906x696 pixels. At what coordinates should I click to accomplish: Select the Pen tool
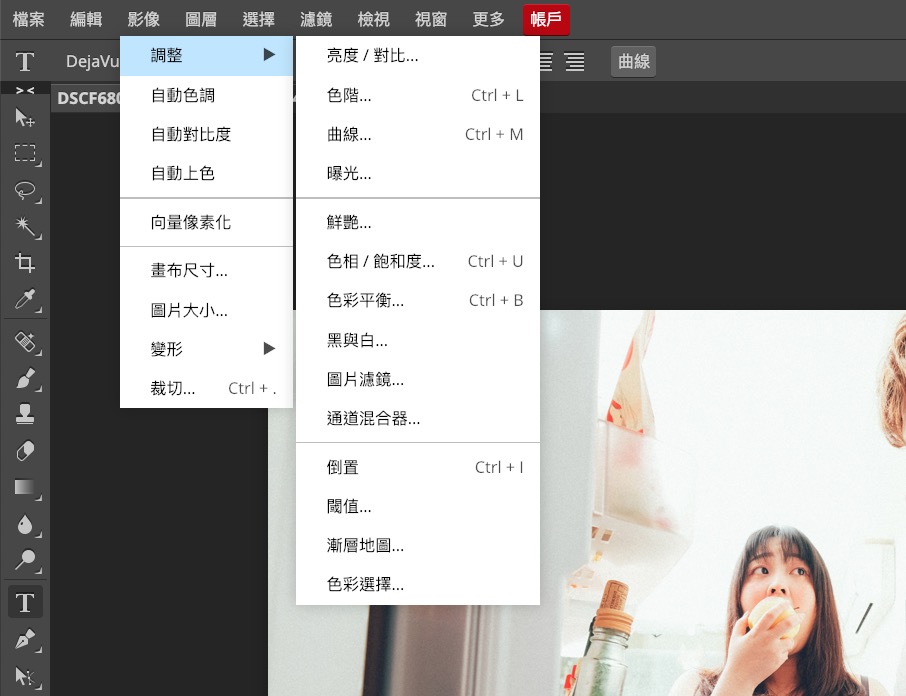click(24, 639)
